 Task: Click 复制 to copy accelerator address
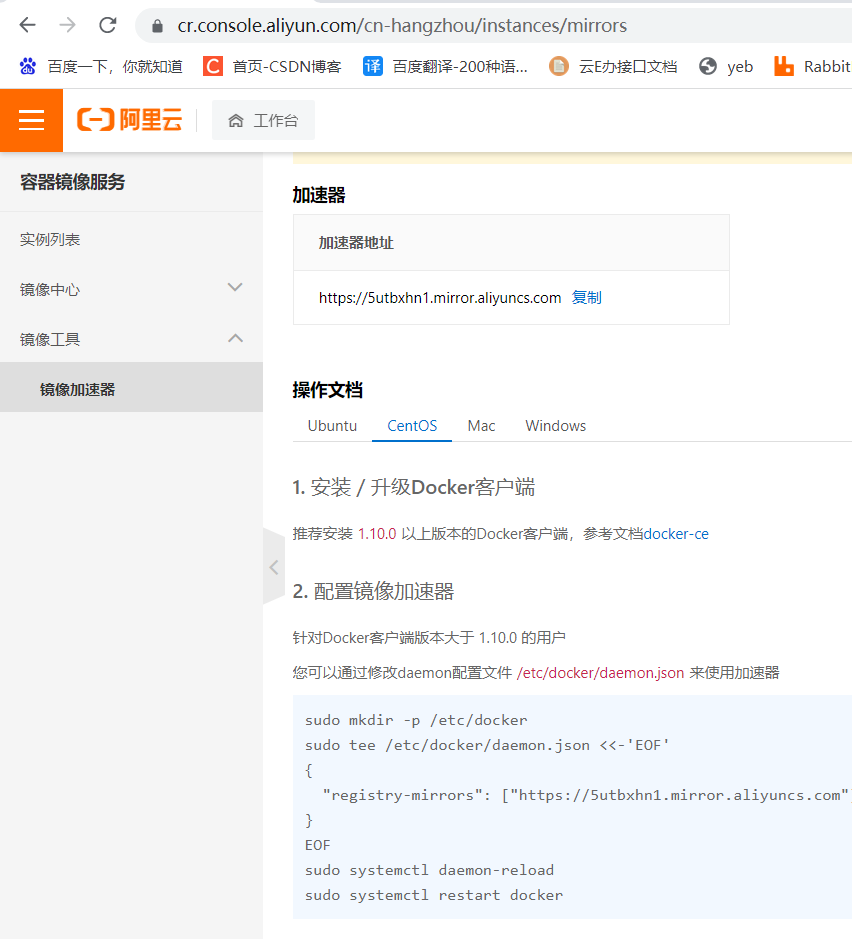coord(586,298)
